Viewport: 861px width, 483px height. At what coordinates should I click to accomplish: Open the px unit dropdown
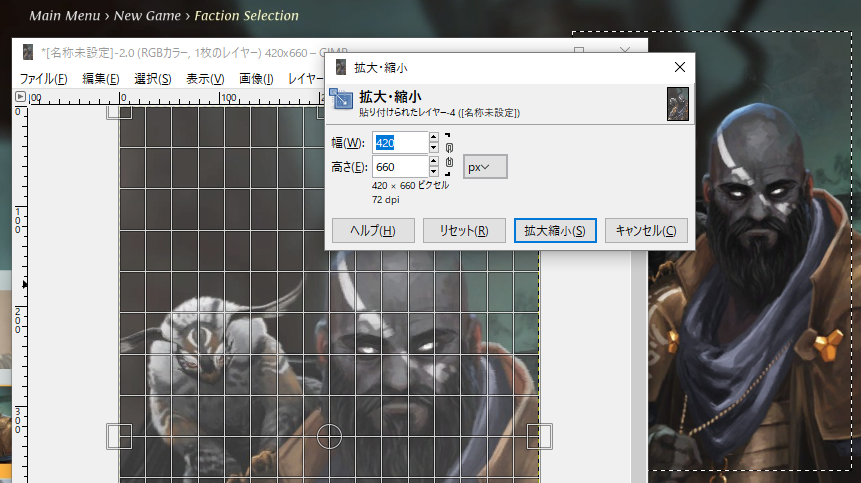(x=485, y=167)
